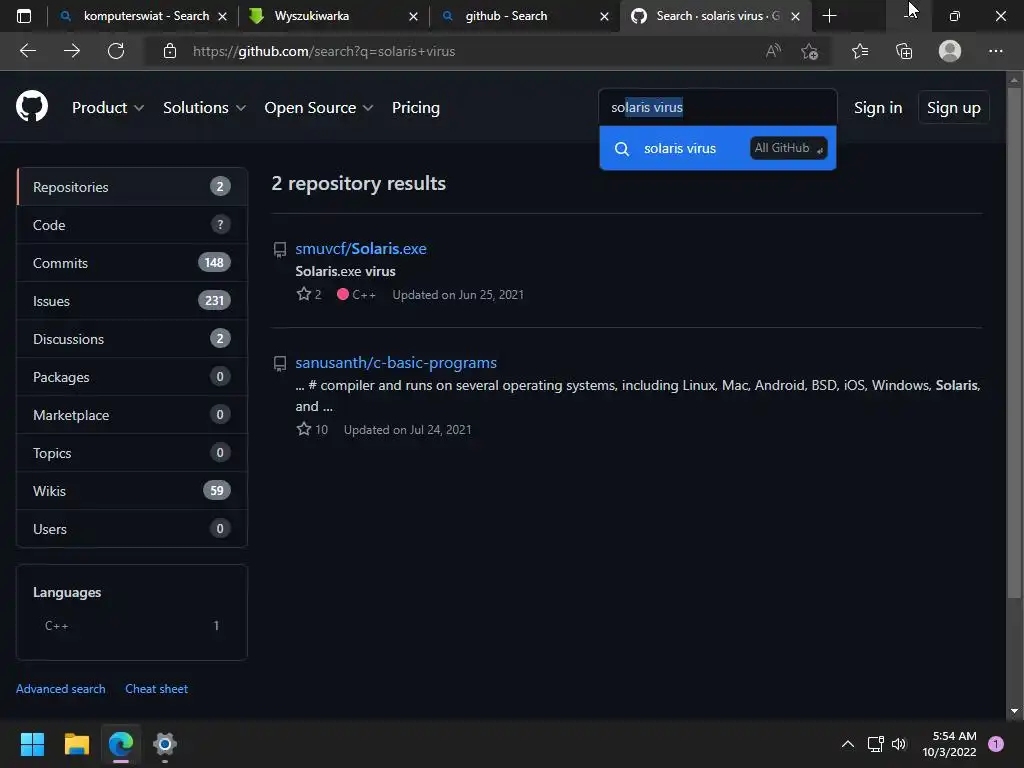
Task: Open tab actions menu icon
Action: click(24, 16)
